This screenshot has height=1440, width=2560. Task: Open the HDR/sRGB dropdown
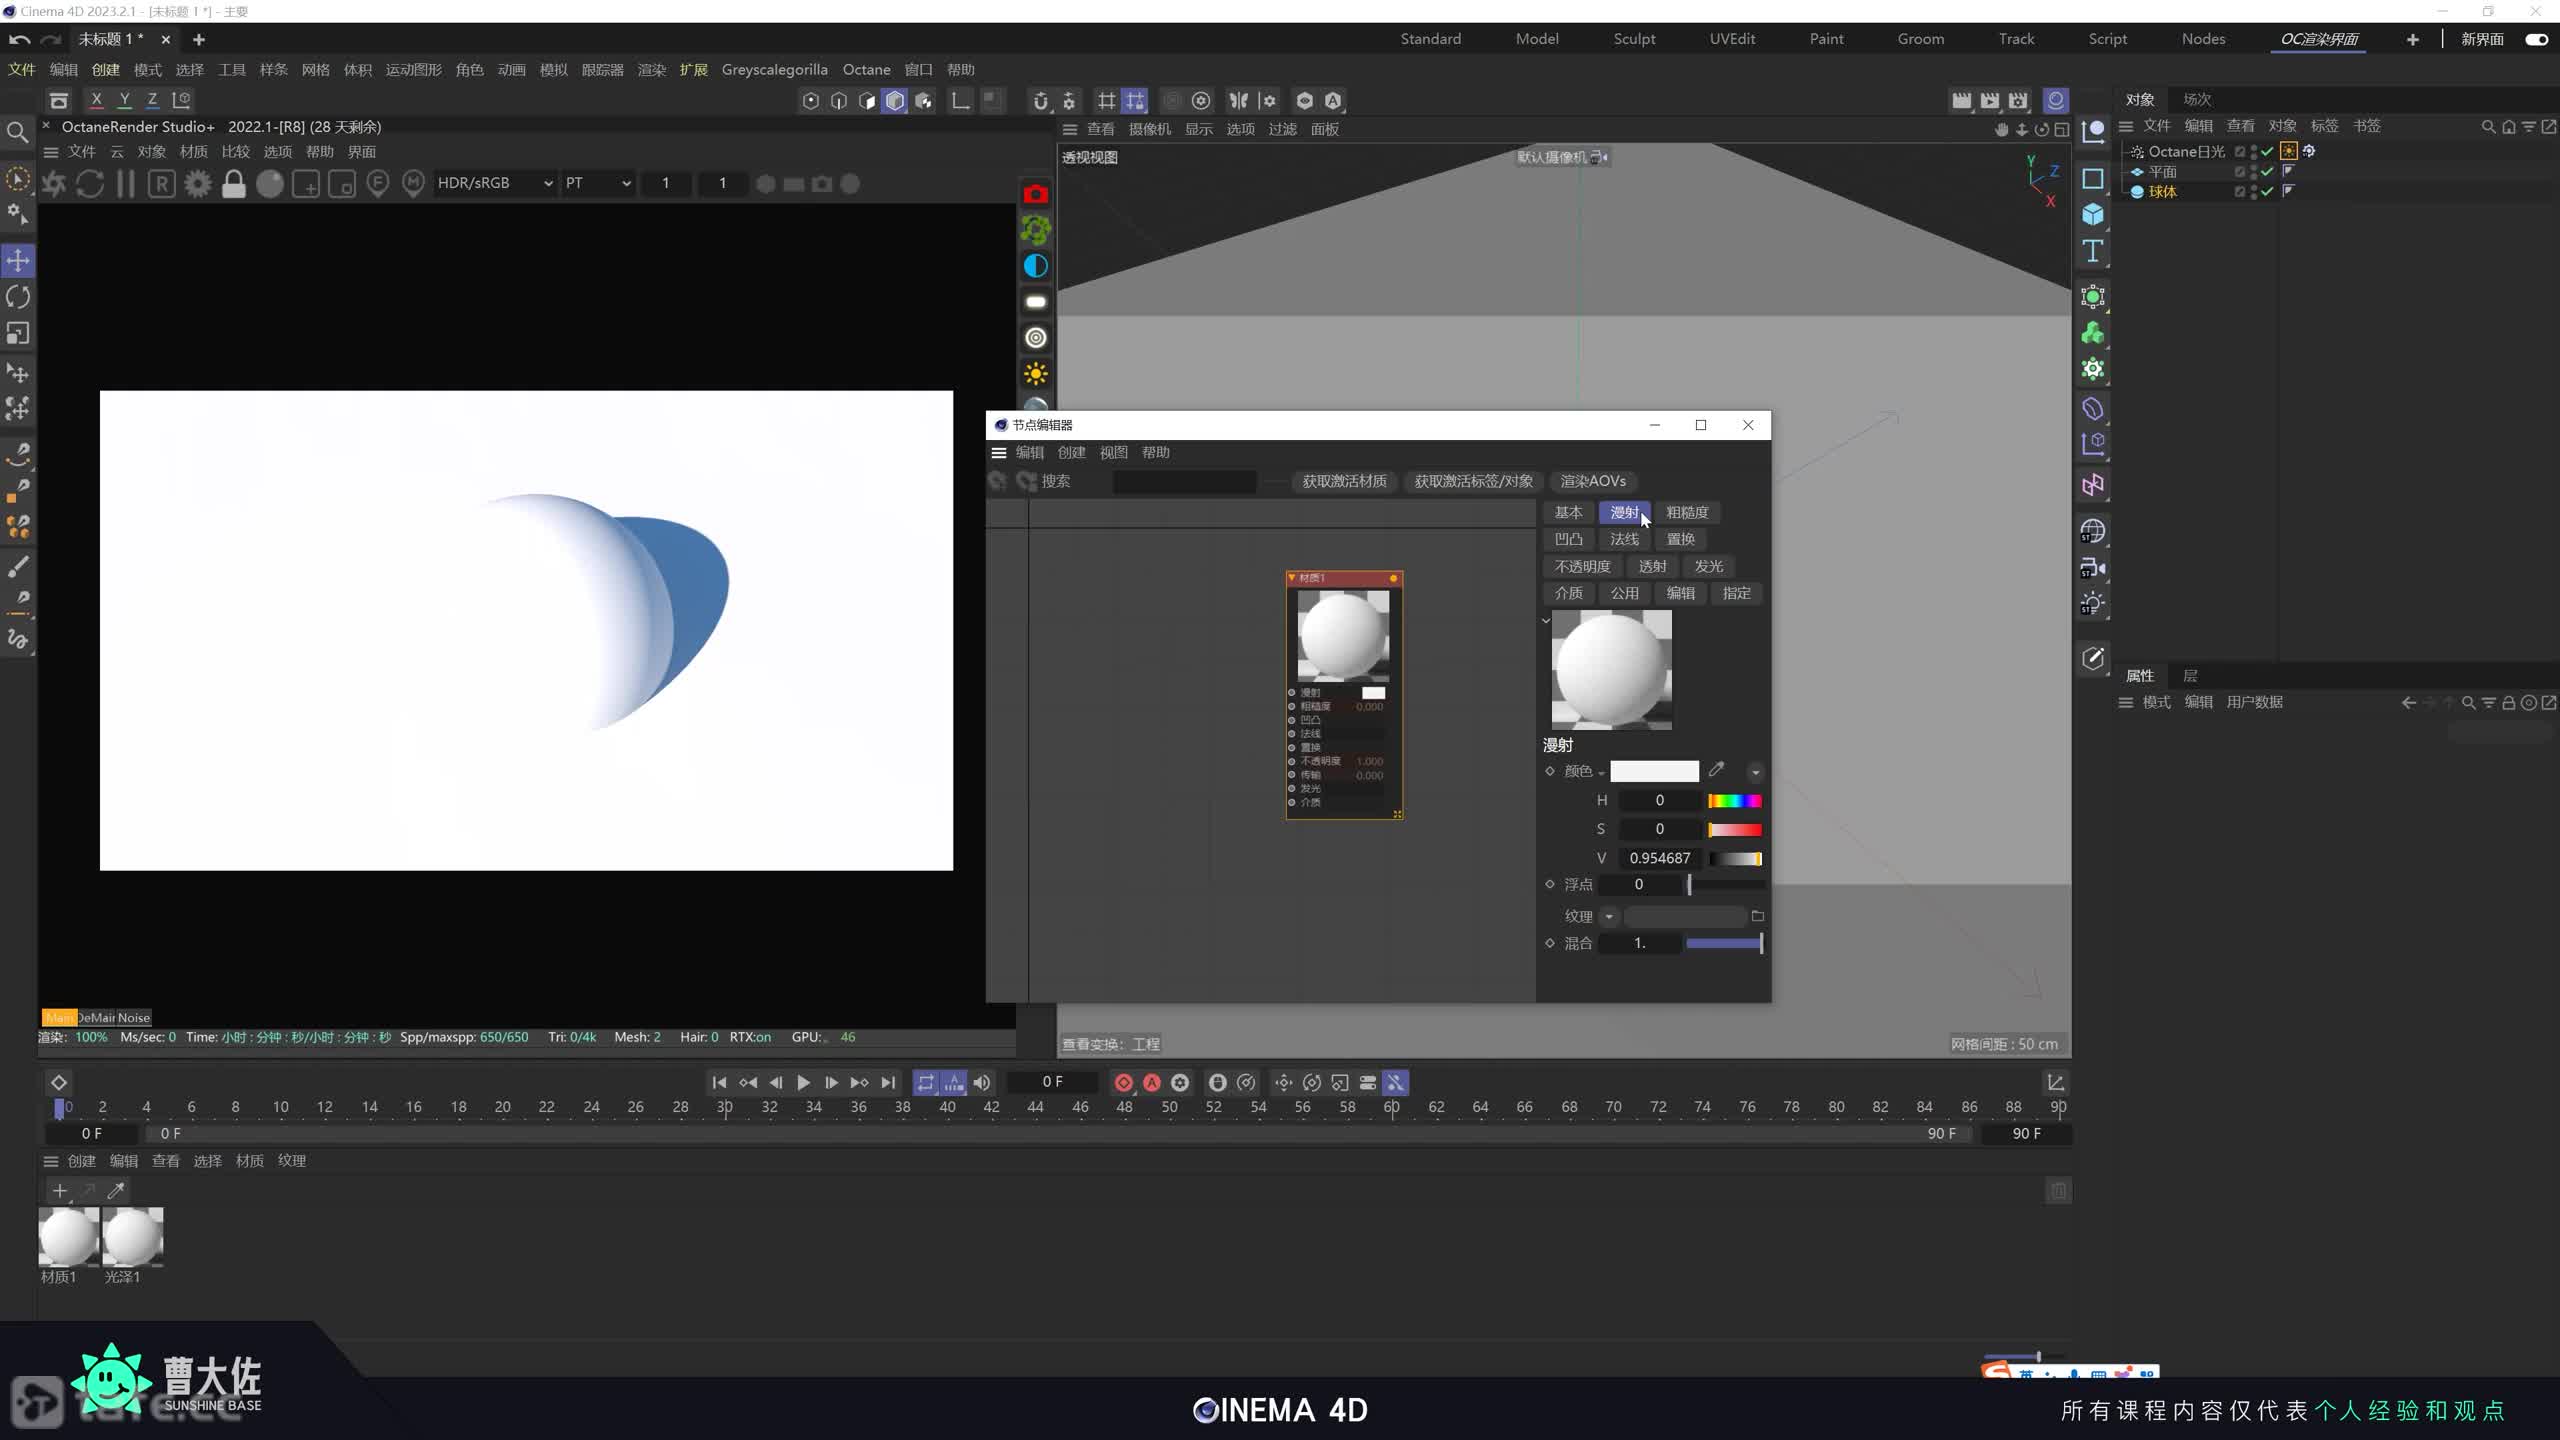495,183
